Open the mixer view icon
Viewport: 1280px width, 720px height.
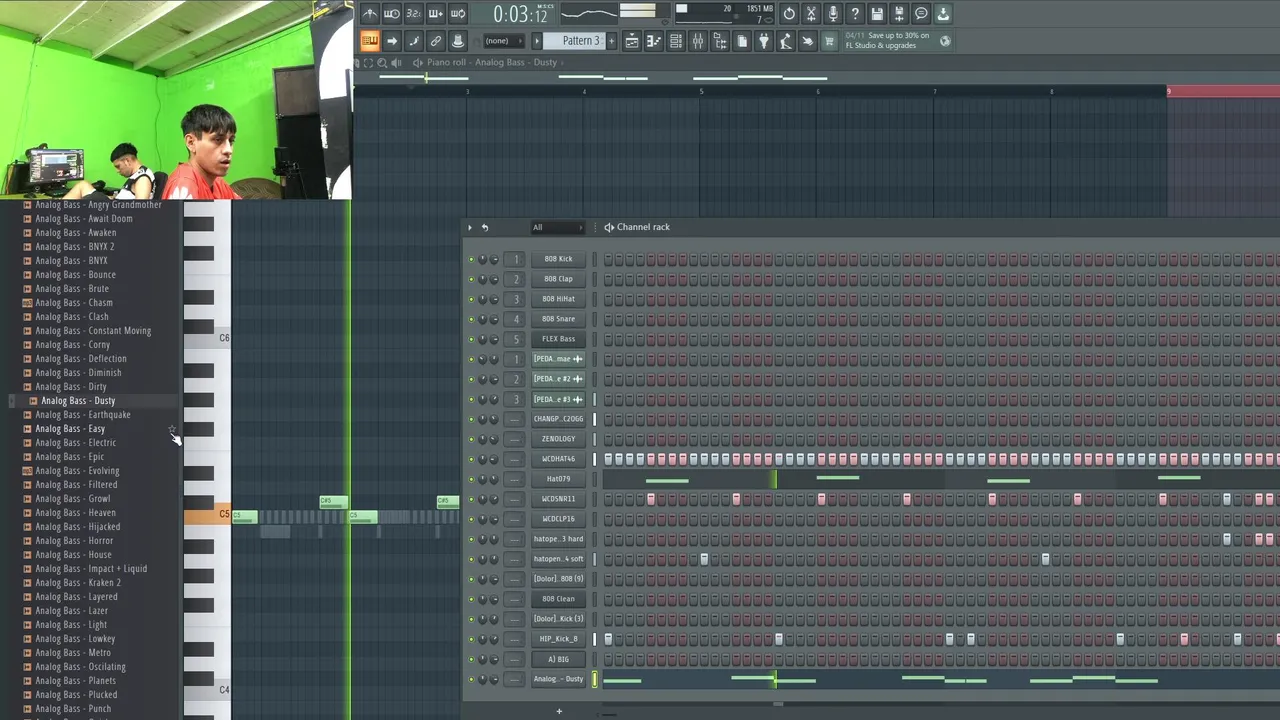[x=698, y=41]
